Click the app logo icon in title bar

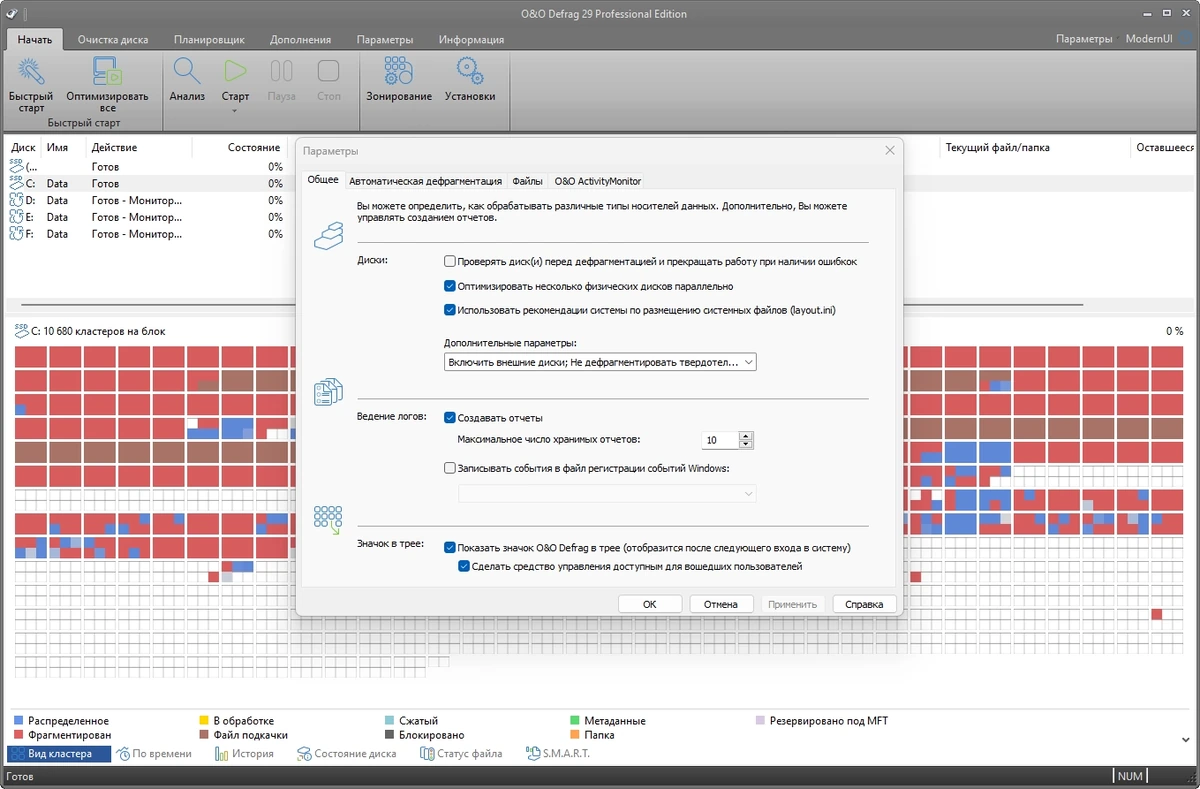coord(11,13)
